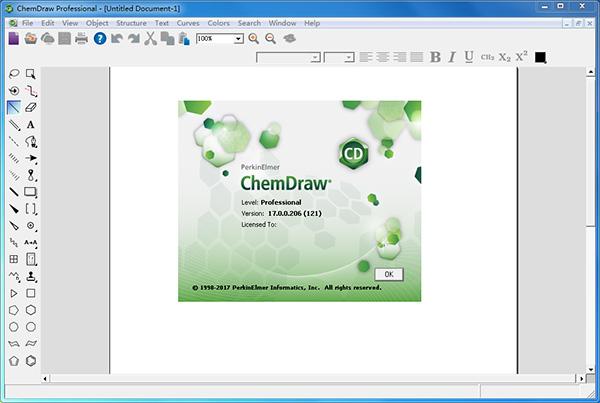Screen dimensions: 600x403
Task: Select the Text tool
Action: 31,124
